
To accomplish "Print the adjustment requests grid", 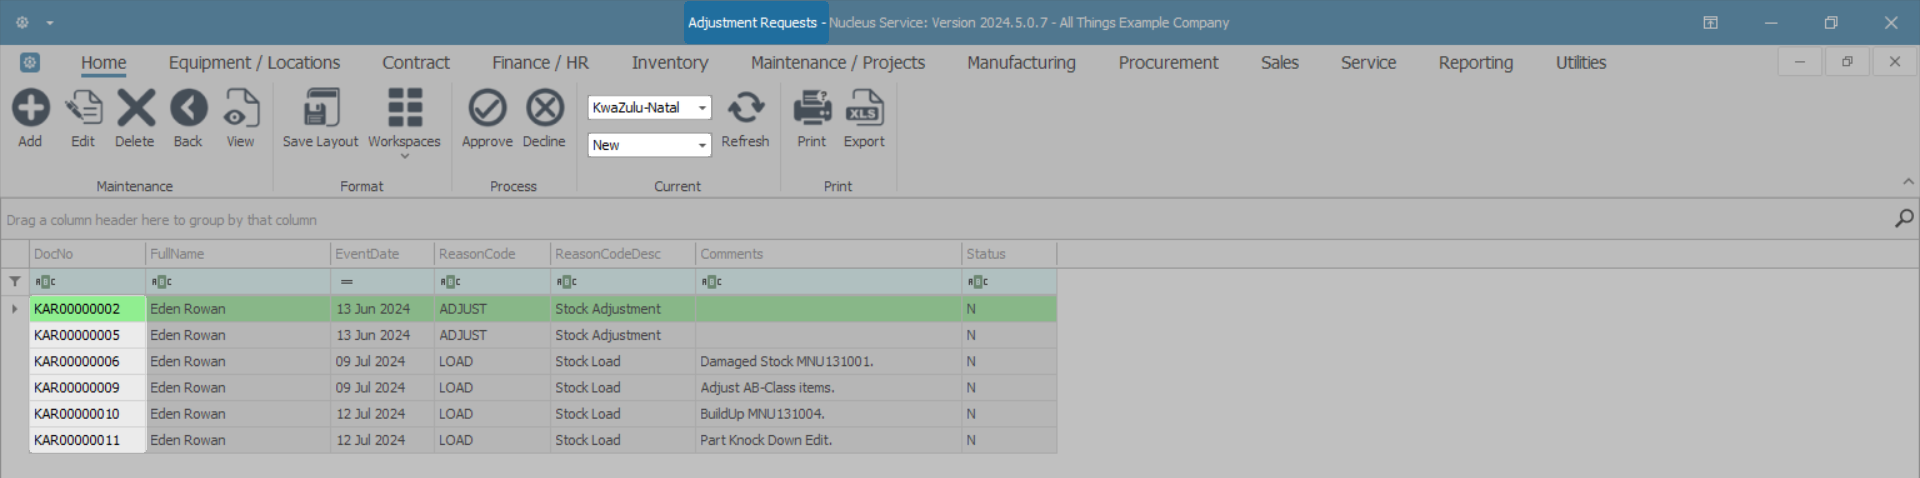I will click(812, 109).
